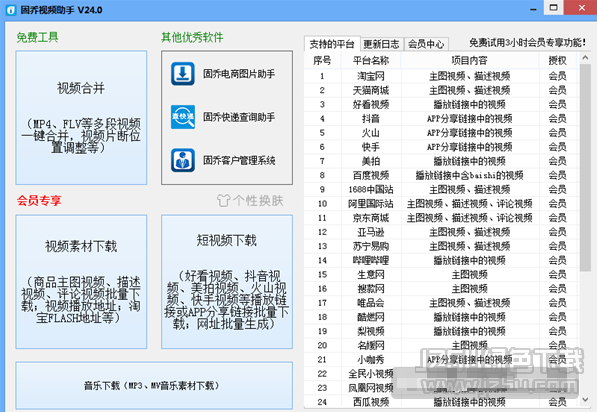Select the 西瓜视频 row
Screen dimensions: 597x412
pos(442,402)
